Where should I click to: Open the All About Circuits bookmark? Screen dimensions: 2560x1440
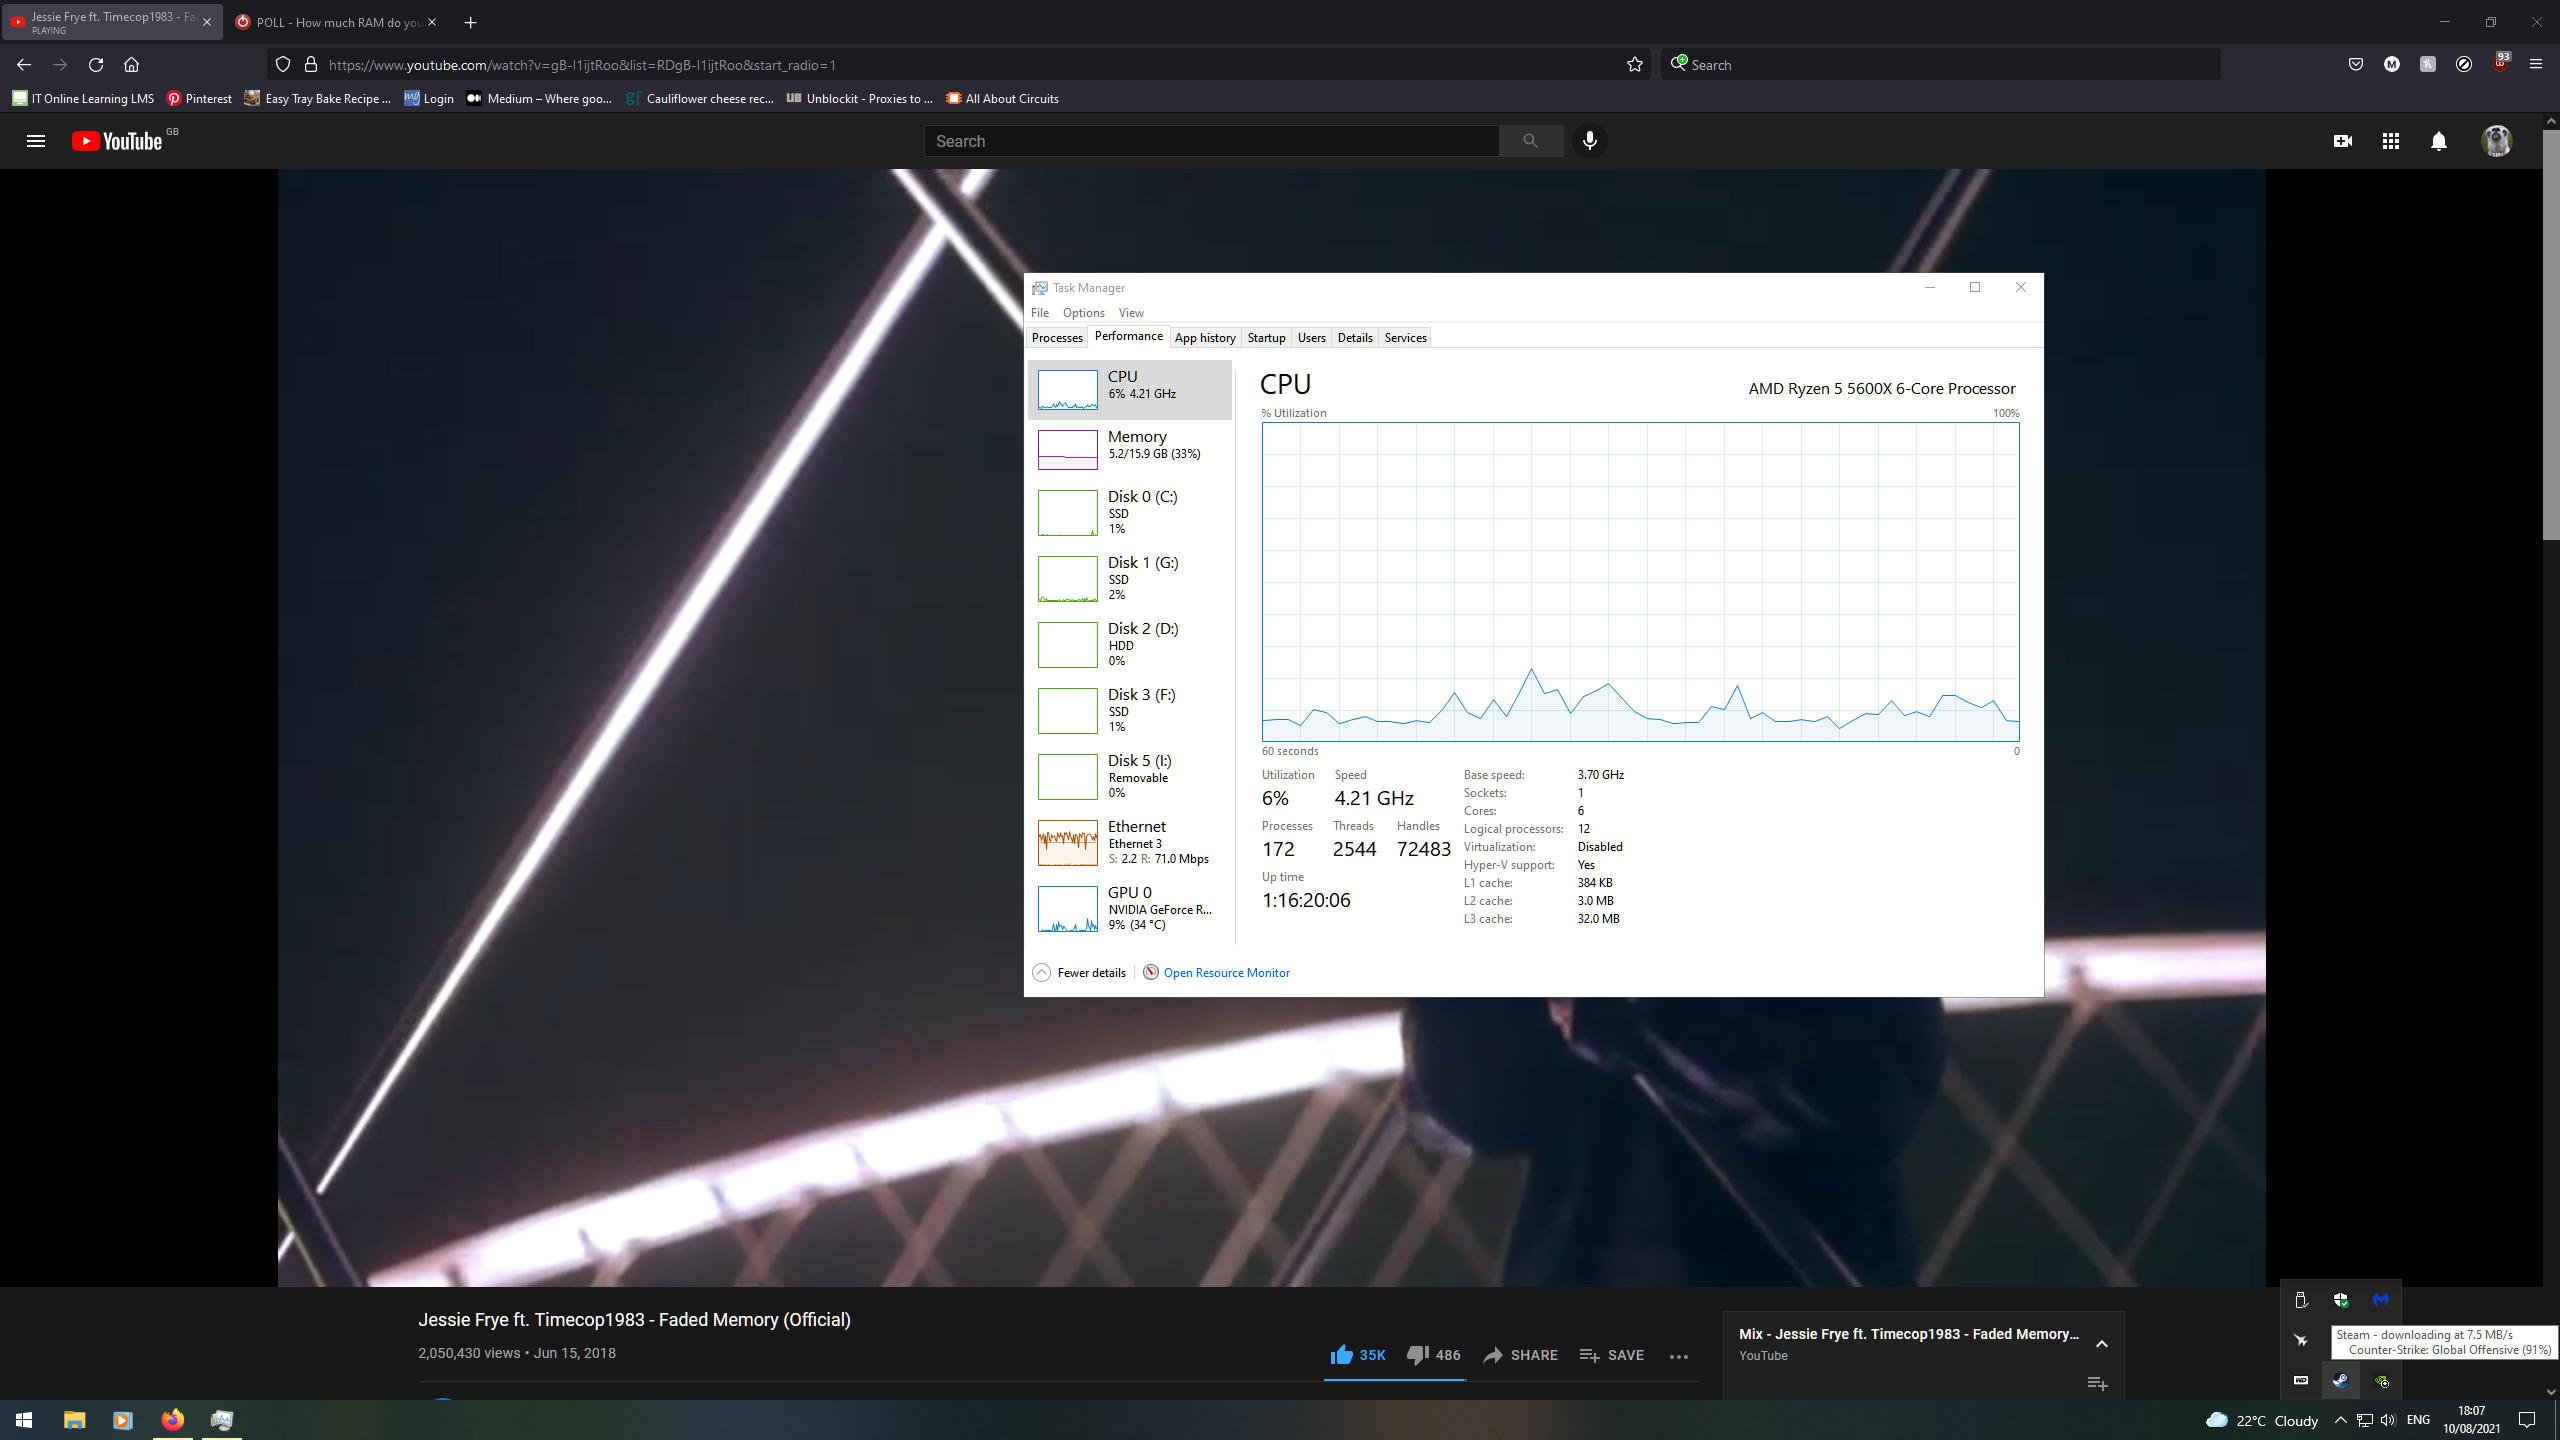tap(1002, 98)
